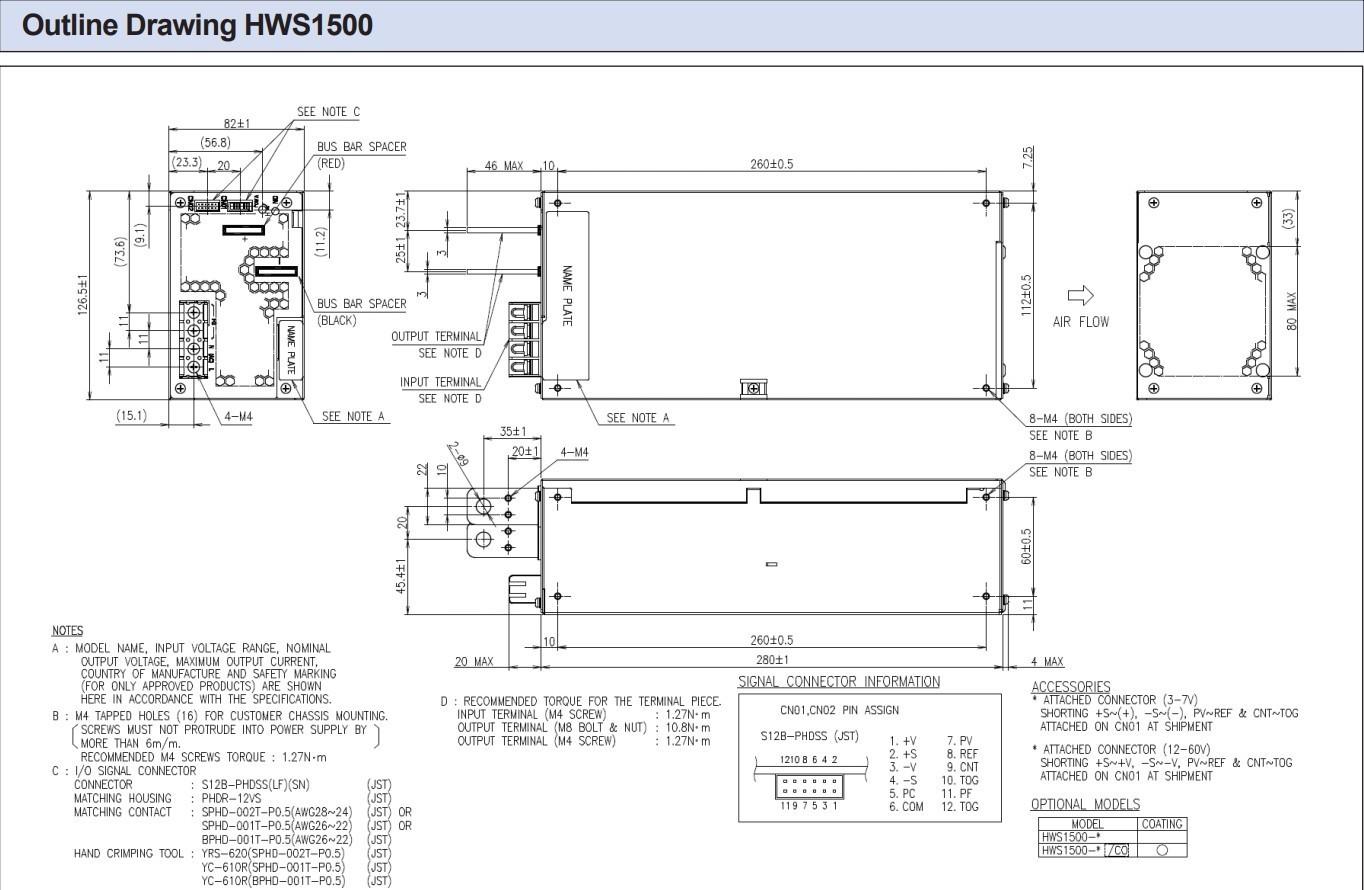Click the "NOTES" heading

67,631
